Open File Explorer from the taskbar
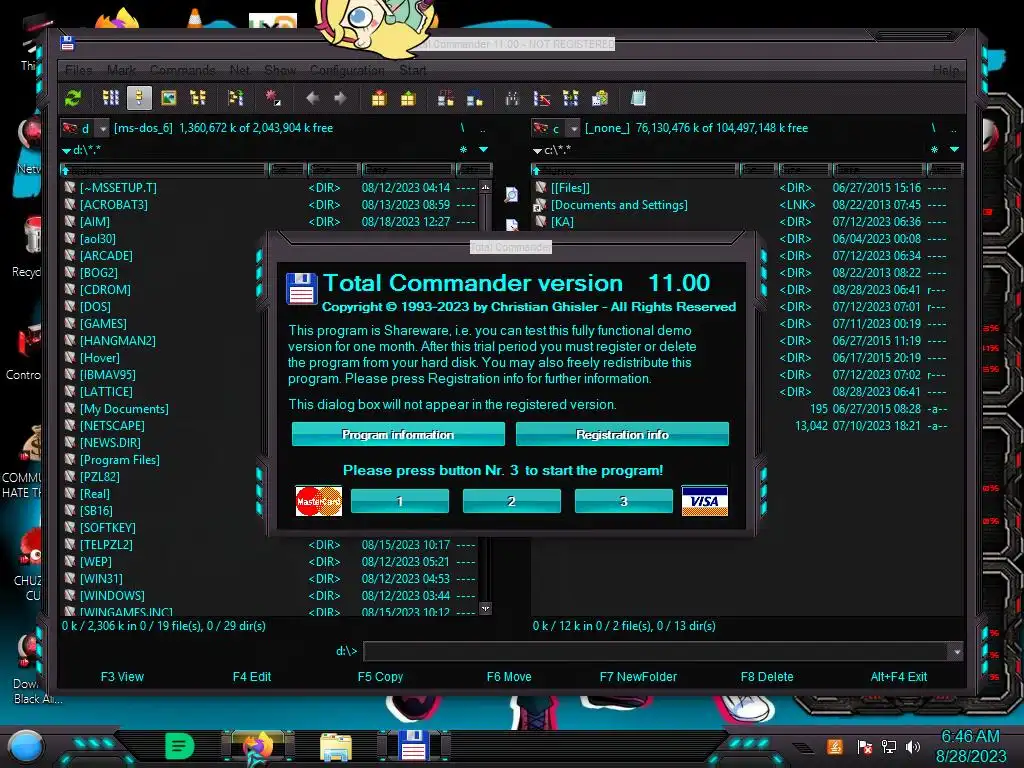Viewport: 1024px width, 768px height. pos(336,746)
